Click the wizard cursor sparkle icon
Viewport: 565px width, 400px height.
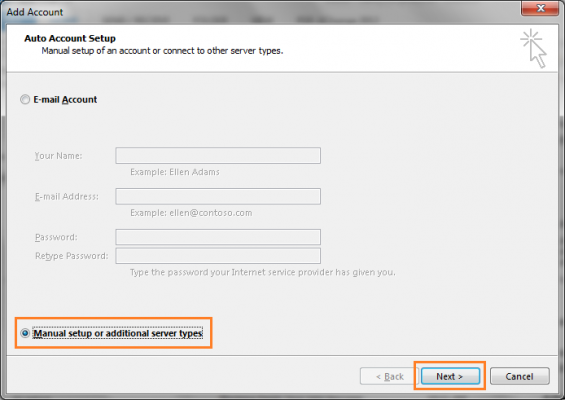534,48
